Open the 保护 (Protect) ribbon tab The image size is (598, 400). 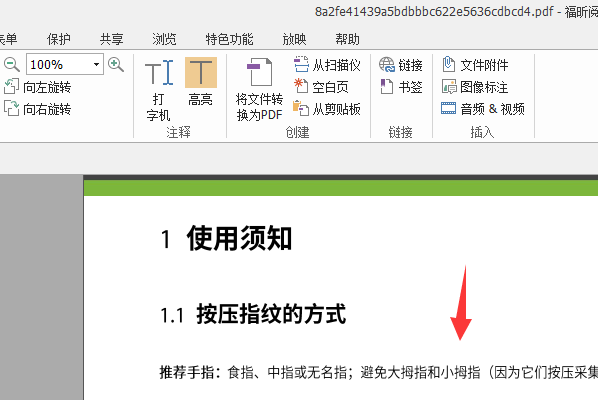[59, 39]
